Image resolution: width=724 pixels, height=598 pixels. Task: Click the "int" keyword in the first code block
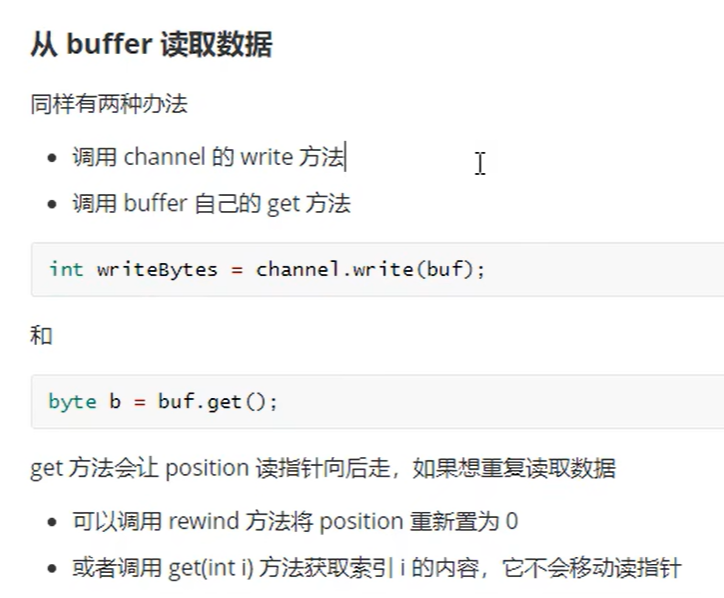click(x=66, y=269)
